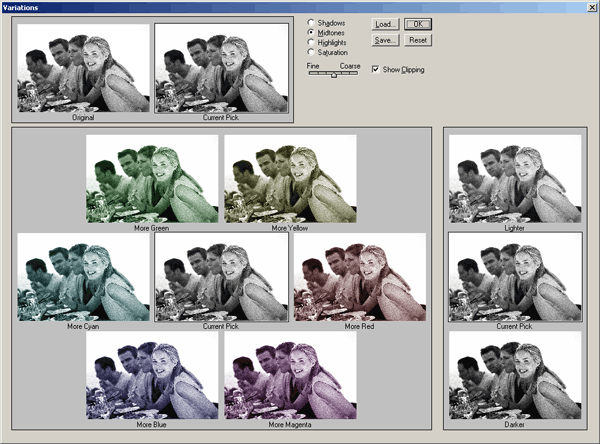Click the Darker thumbnail
The height and width of the screenshot is (444, 600).
pyautogui.click(x=514, y=375)
